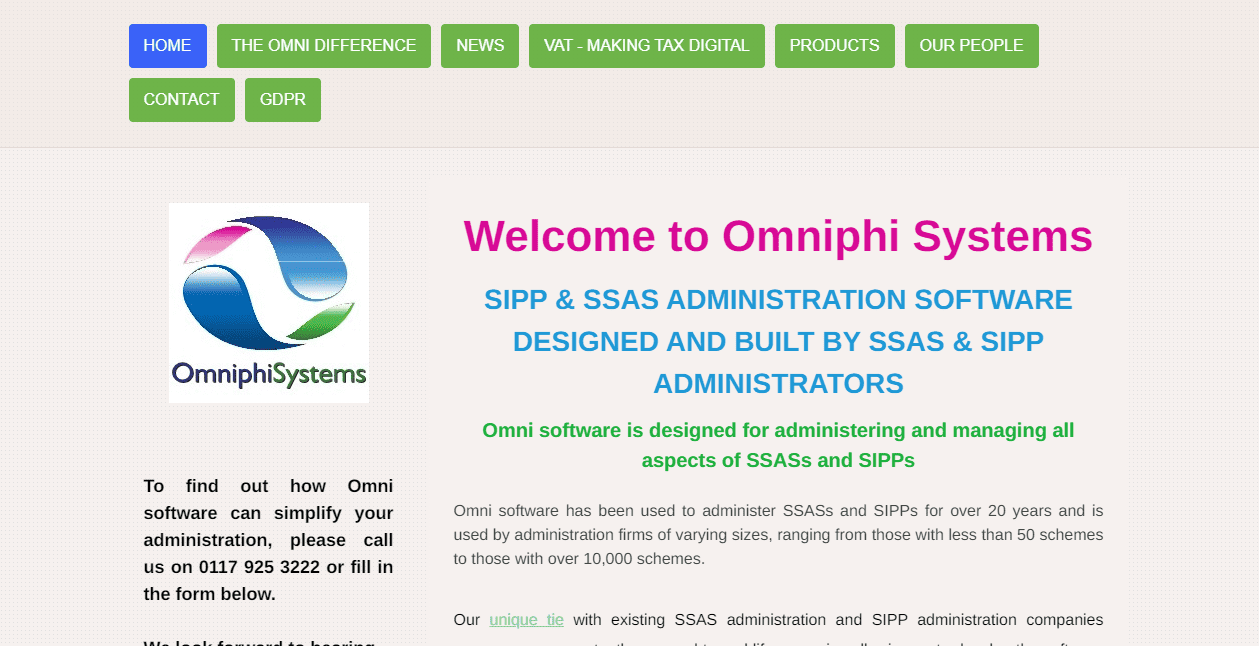Click the line mentioning '0117 925 3222'
The height and width of the screenshot is (646, 1259).
coord(269,567)
